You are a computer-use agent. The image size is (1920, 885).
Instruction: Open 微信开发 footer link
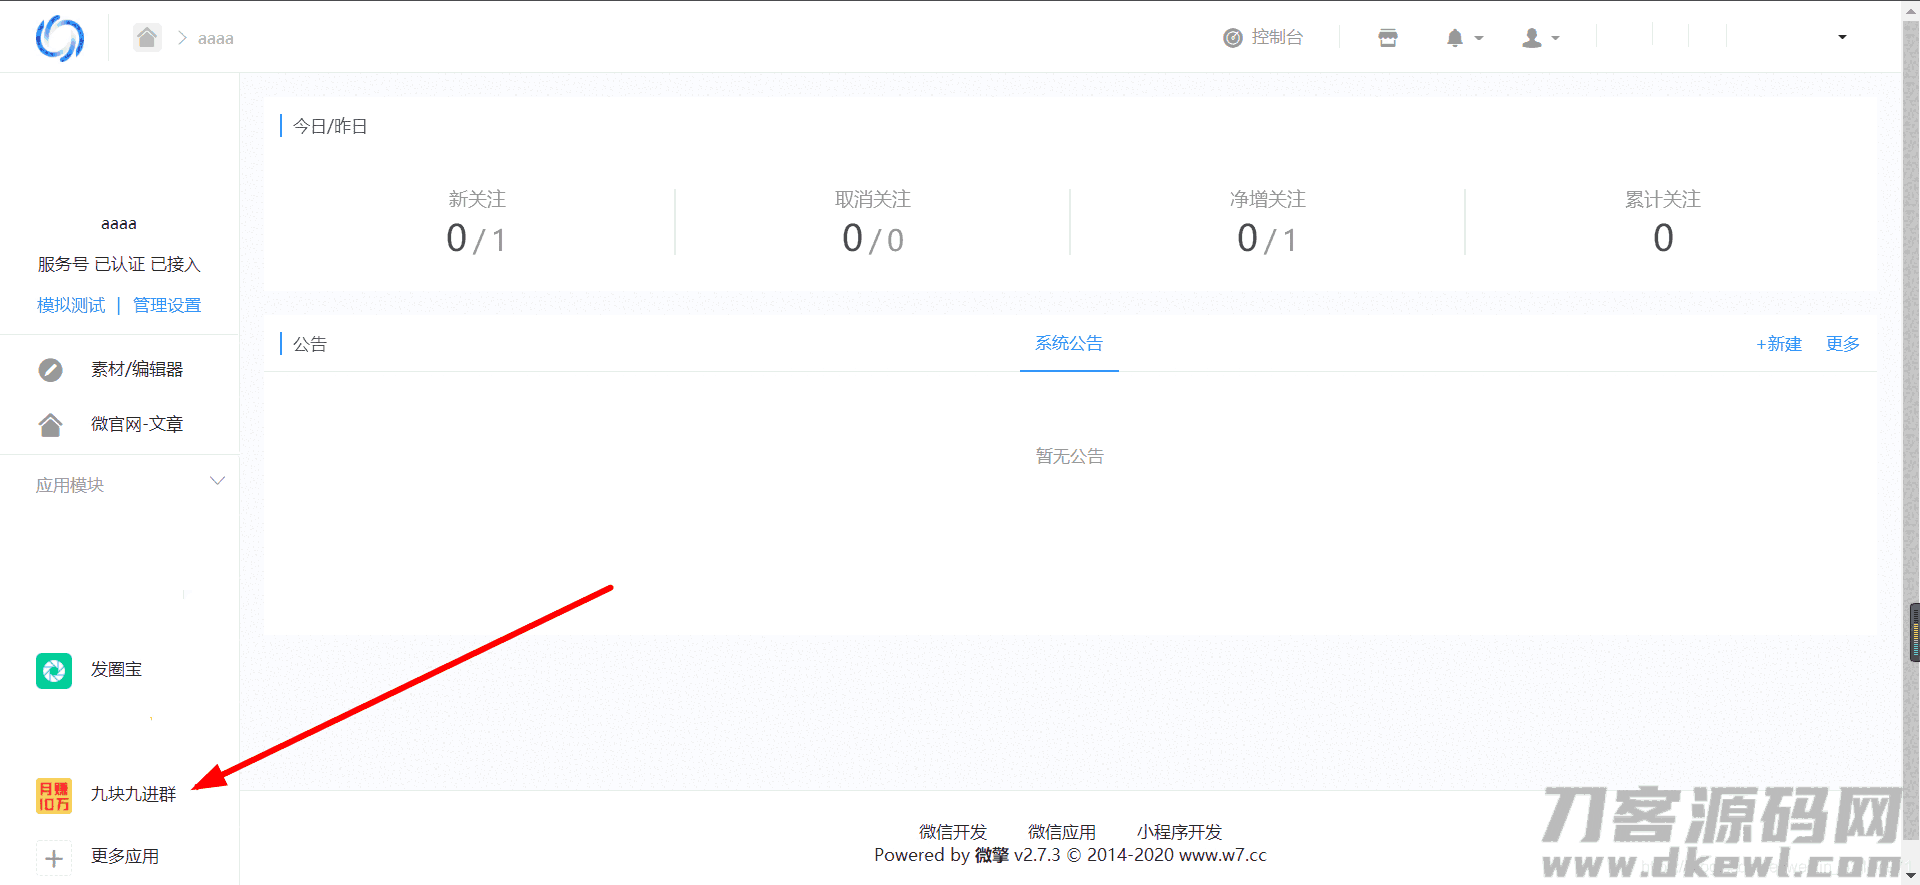coord(953,832)
